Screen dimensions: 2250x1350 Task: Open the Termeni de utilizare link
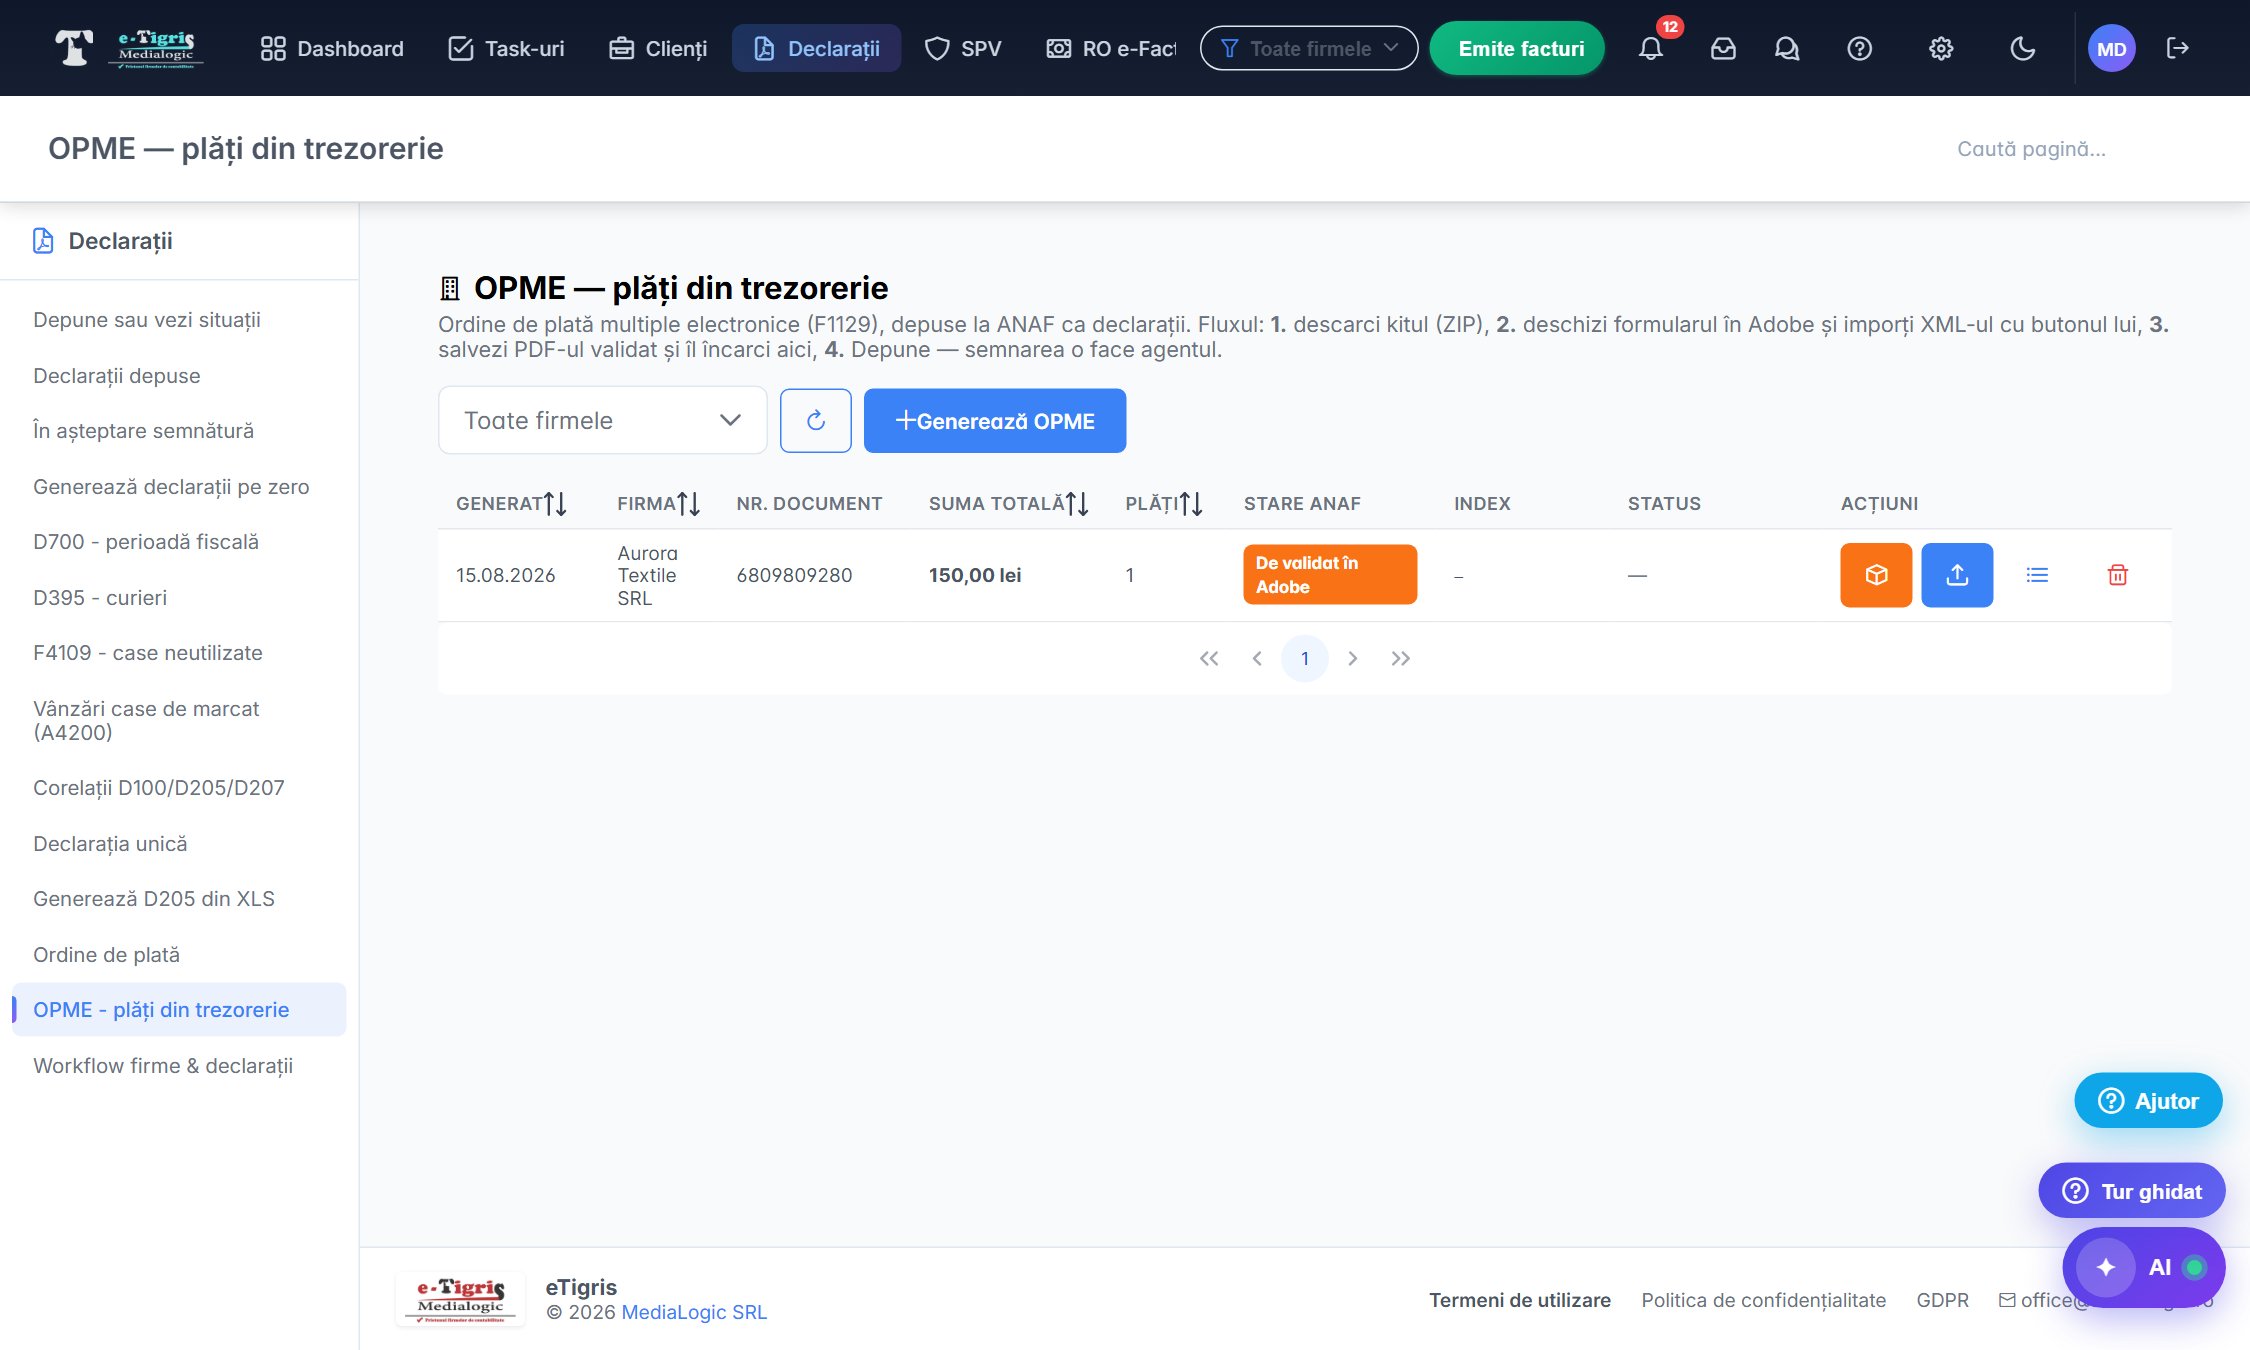click(1519, 1300)
